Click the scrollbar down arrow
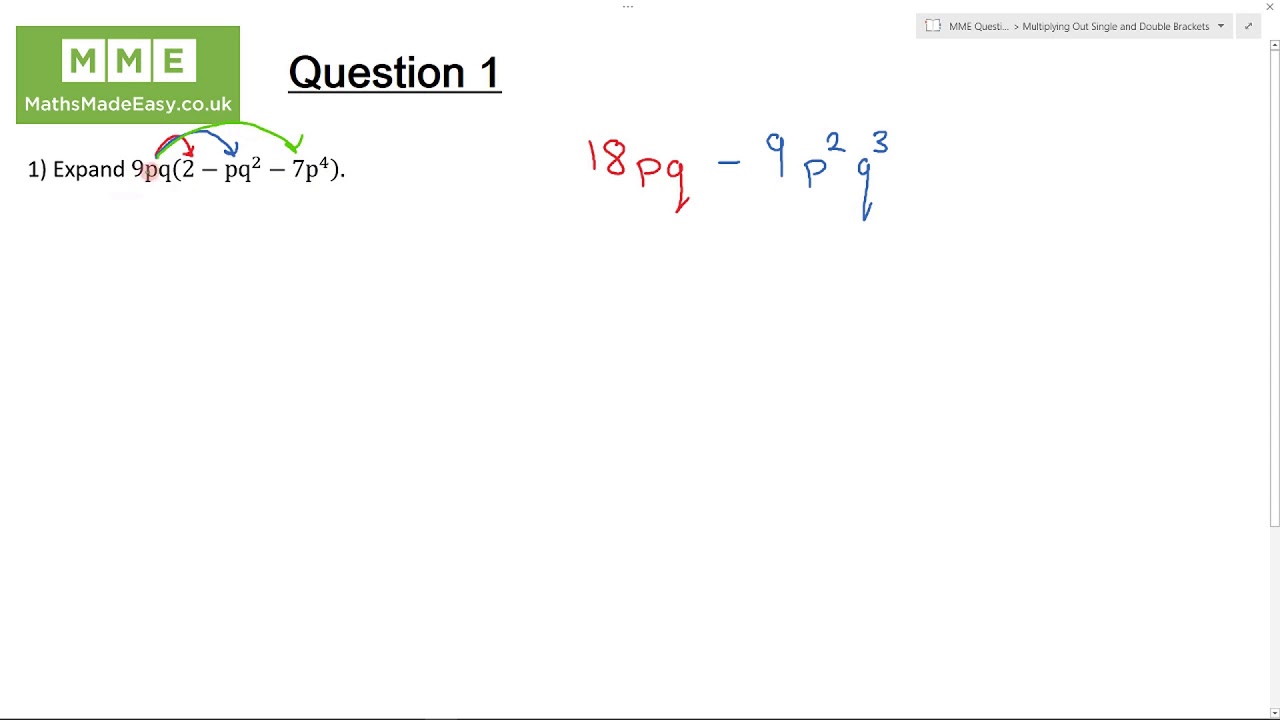Viewport: 1280px width, 720px height. (x=1274, y=712)
